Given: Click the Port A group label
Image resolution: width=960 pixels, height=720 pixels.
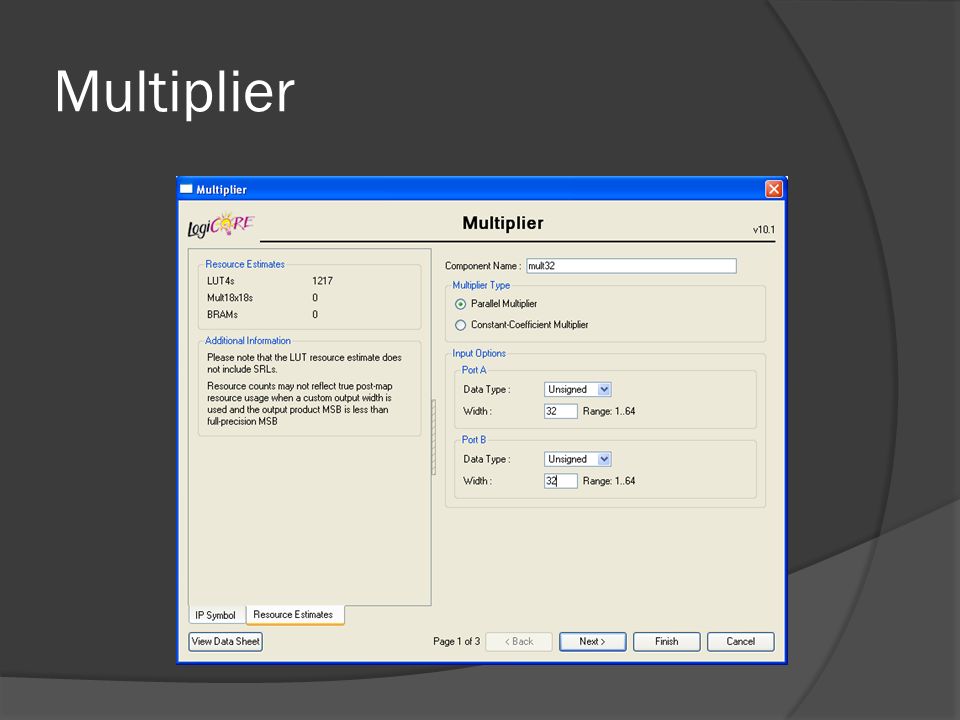Looking at the screenshot, I should click(x=474, y=370).
